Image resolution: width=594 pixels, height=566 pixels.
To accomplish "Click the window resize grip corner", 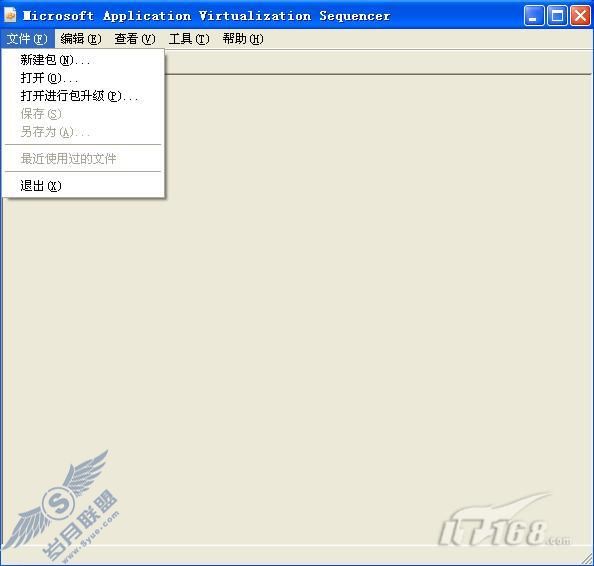I will point(587,558).
